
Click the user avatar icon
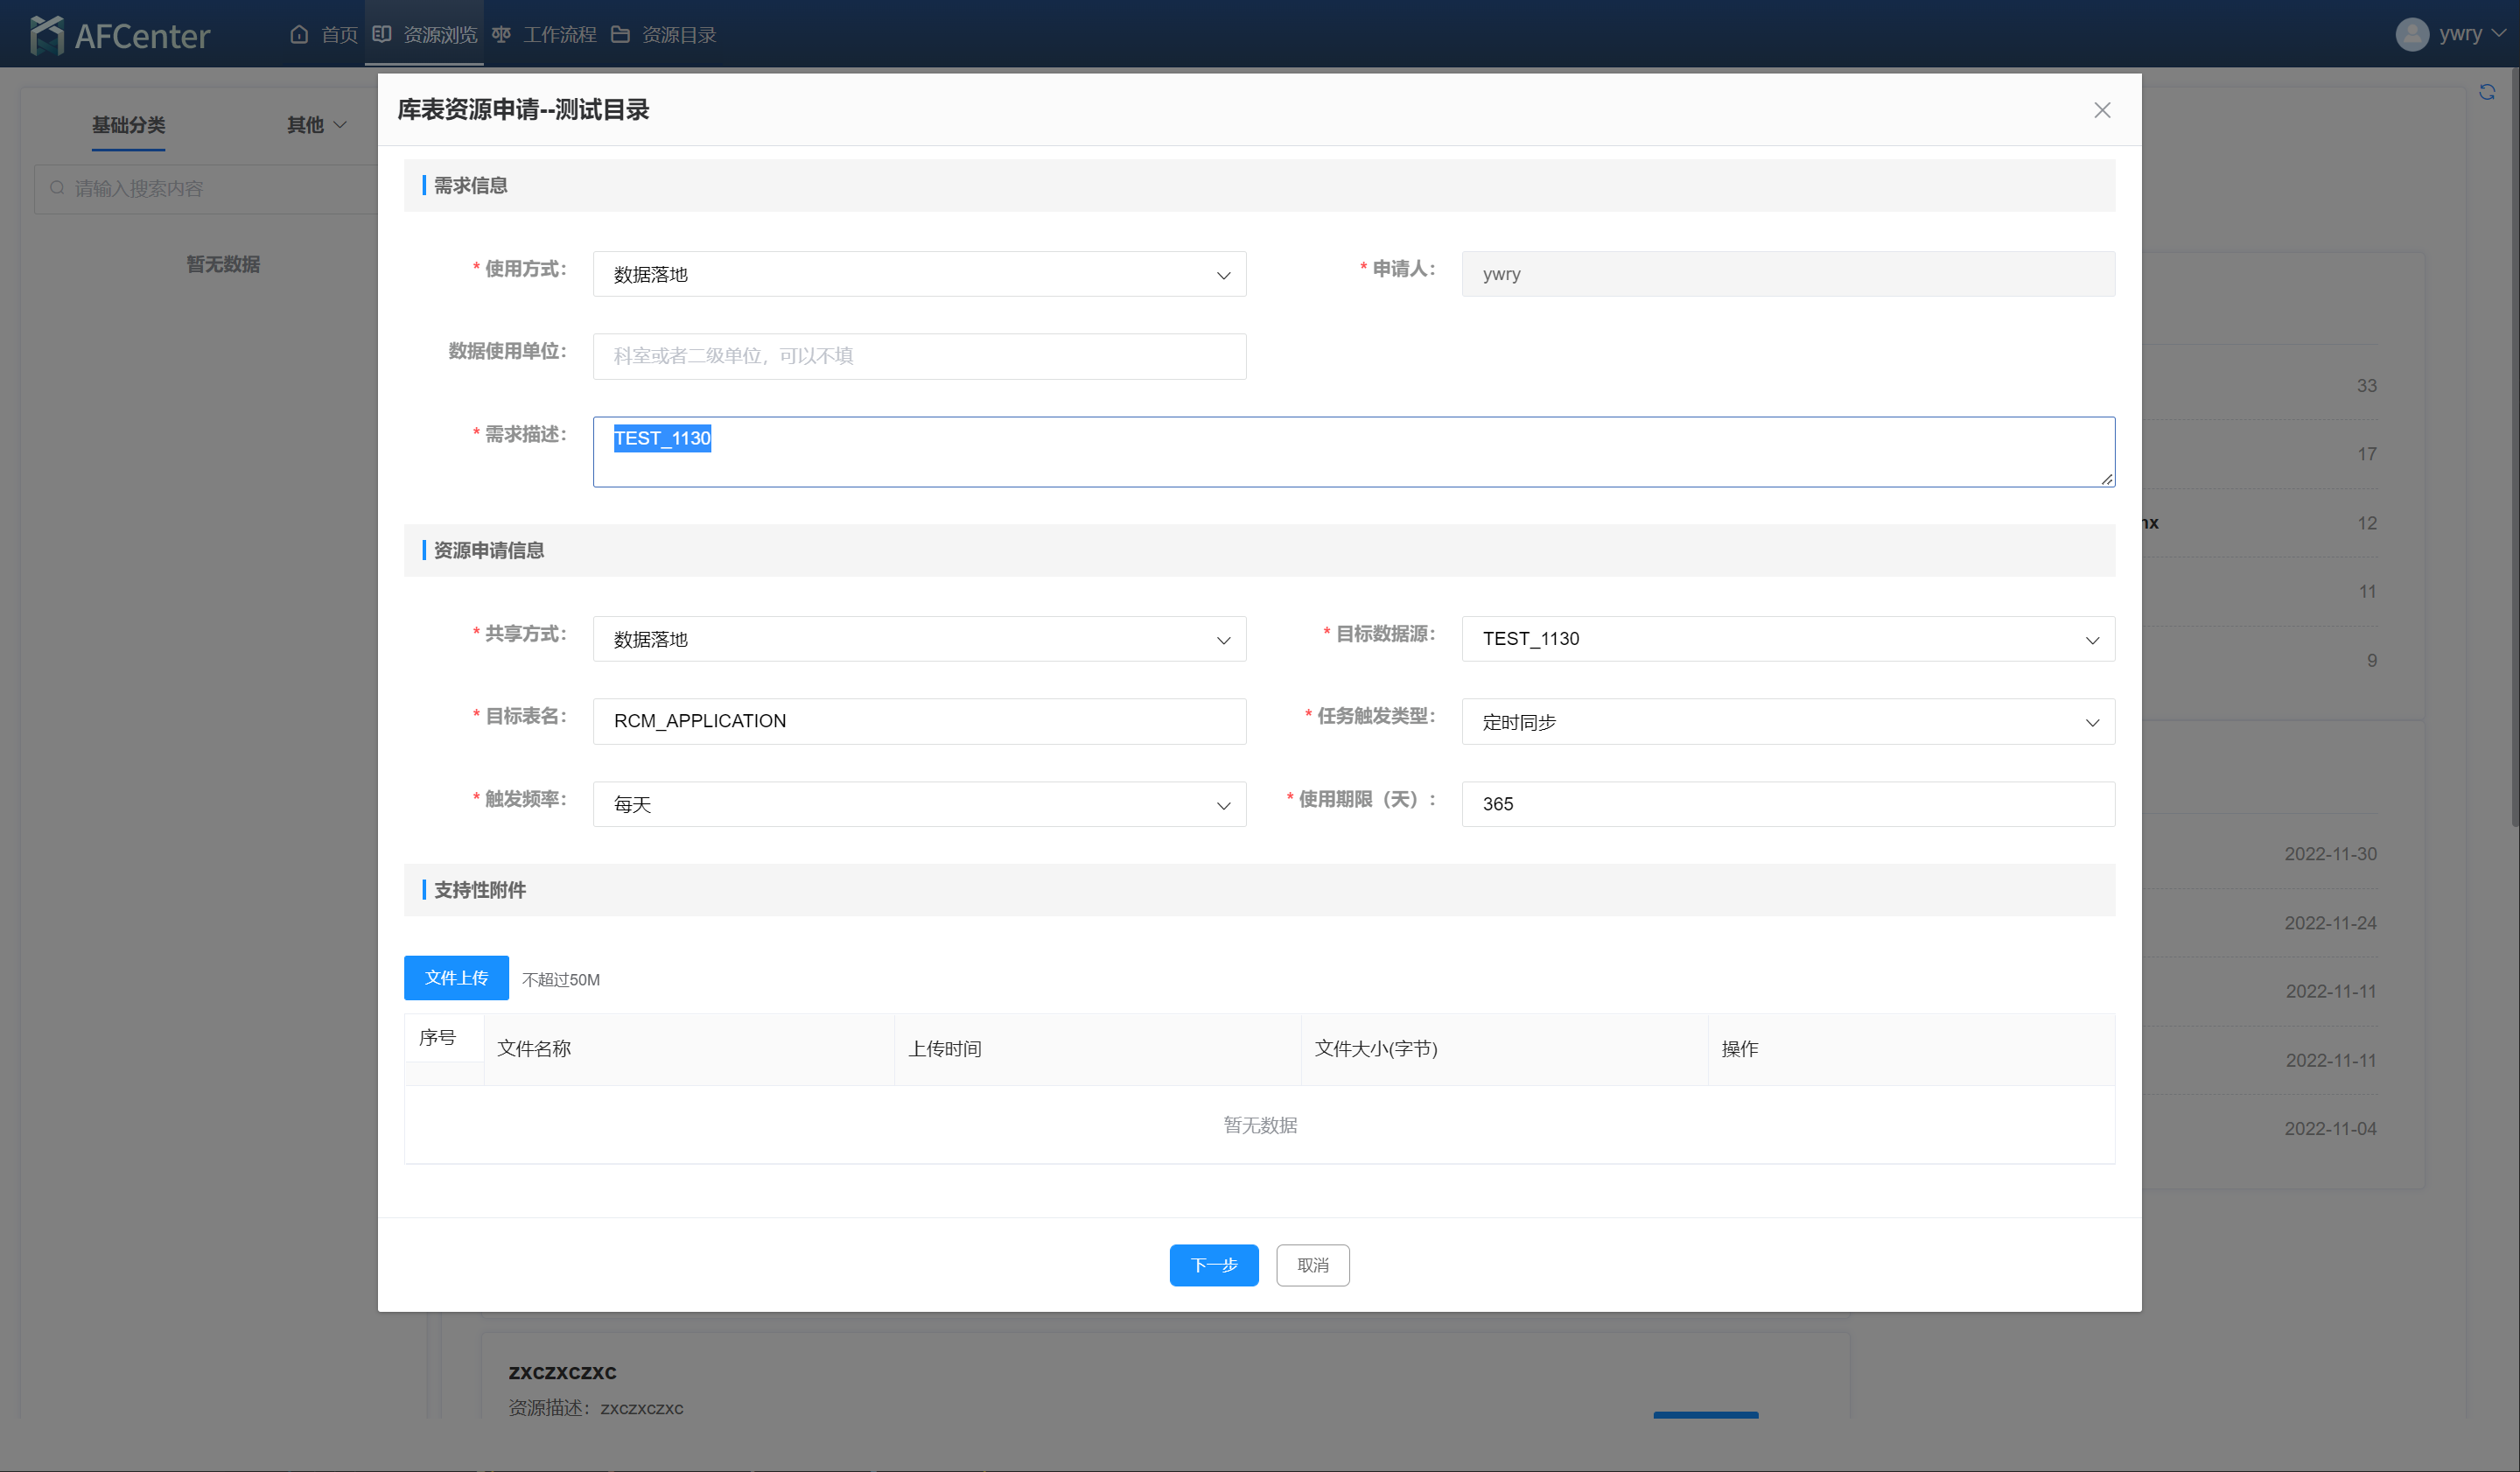(x=2412, y=34)
